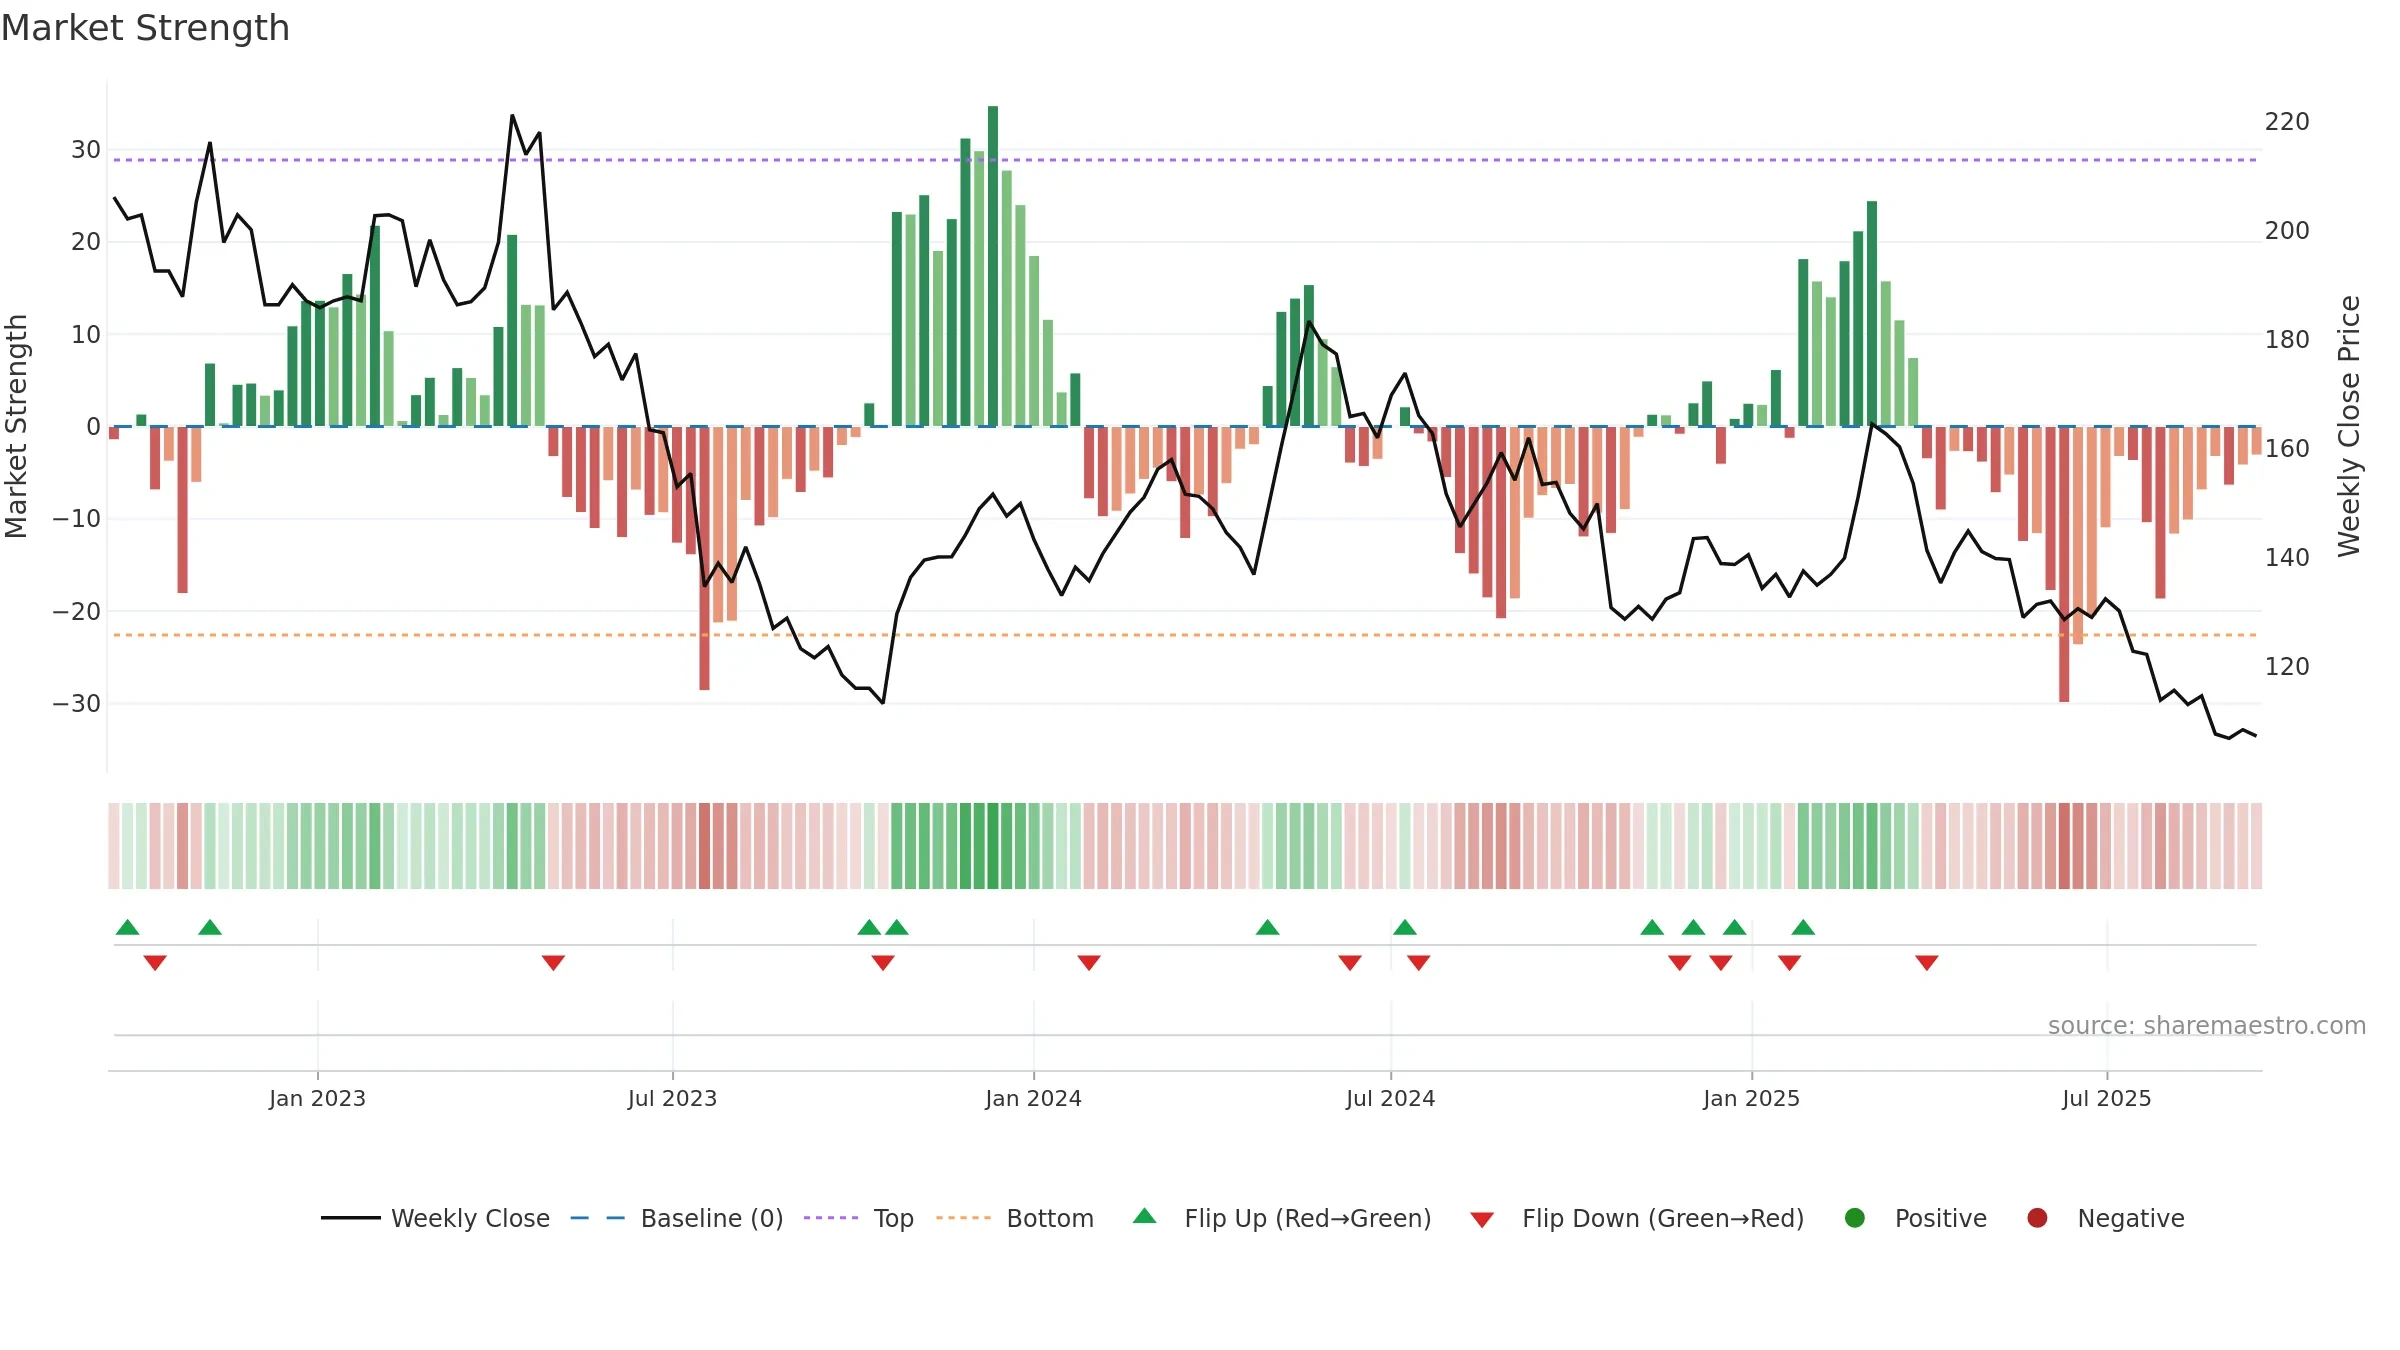Screen dimensions: 2400x1350
Task: Click the Market Strength vertical axis title
Action: tap(16, 426)
